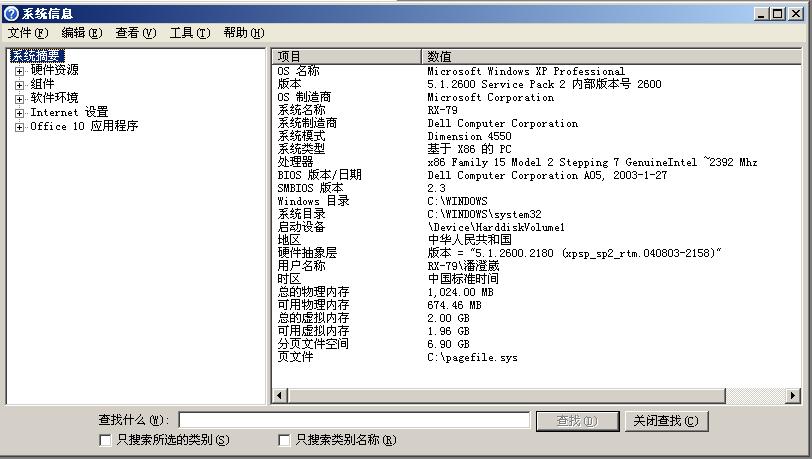
Task: Click the value Dell Computer Corporation A05, 2003-1-27
Action: pos(547,176)
